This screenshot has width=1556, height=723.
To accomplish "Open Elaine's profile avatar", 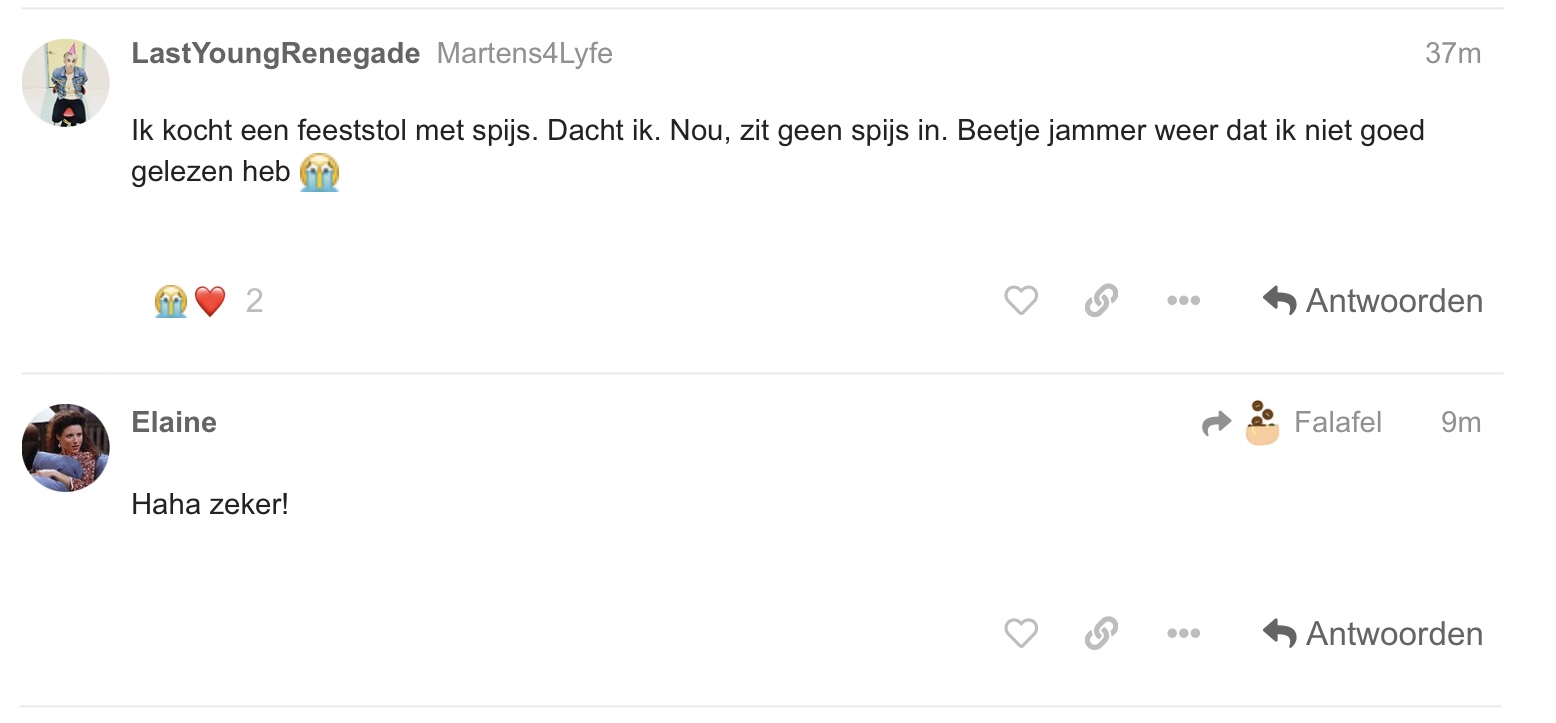I will click(66, 447).
